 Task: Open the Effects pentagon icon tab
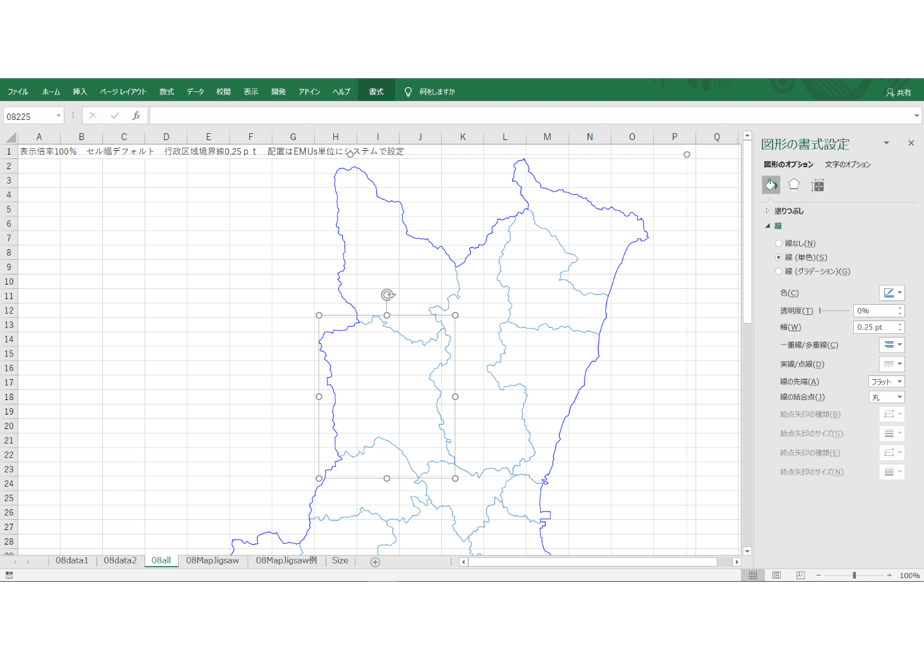[x=794, y=186]
